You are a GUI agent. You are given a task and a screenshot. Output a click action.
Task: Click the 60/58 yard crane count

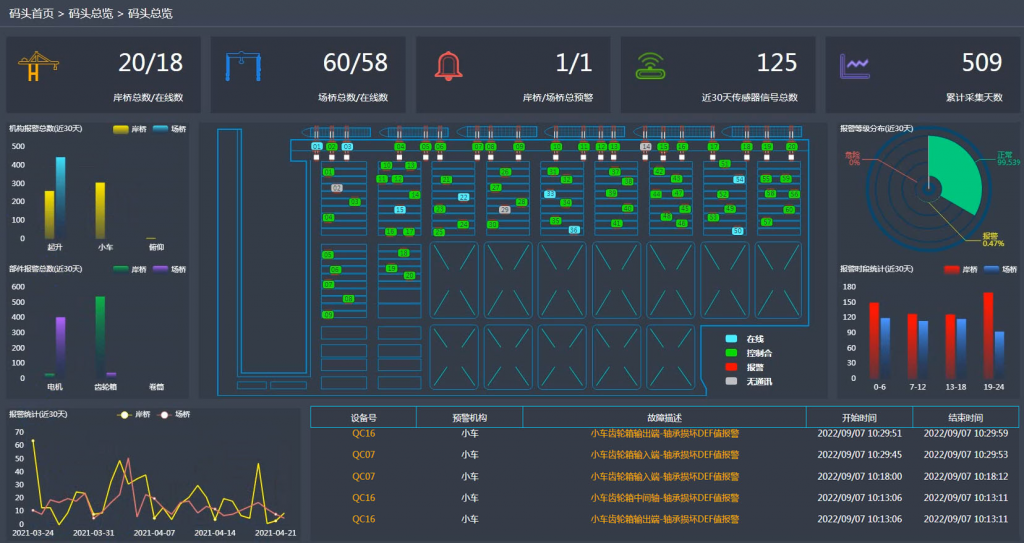(355, 63)
